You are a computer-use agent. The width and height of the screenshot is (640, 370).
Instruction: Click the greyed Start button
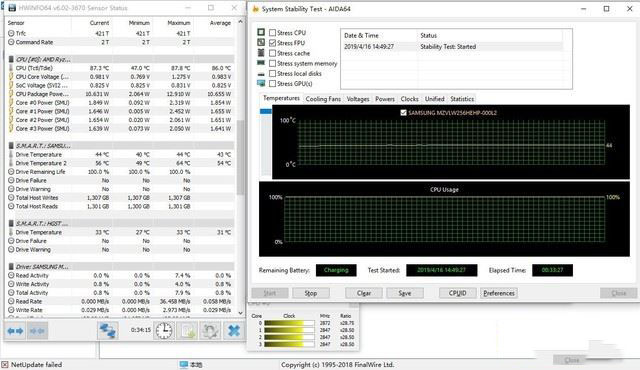[x=270, y=293]
